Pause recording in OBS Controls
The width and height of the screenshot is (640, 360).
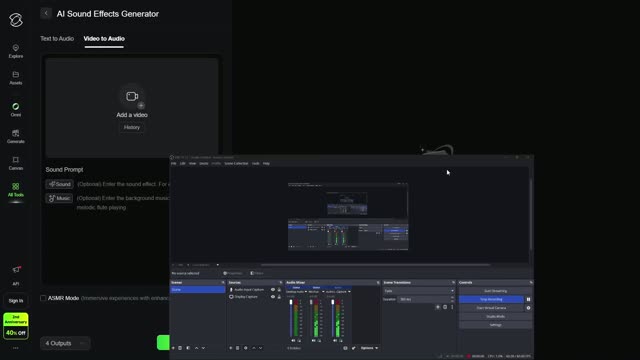[528, 300]
